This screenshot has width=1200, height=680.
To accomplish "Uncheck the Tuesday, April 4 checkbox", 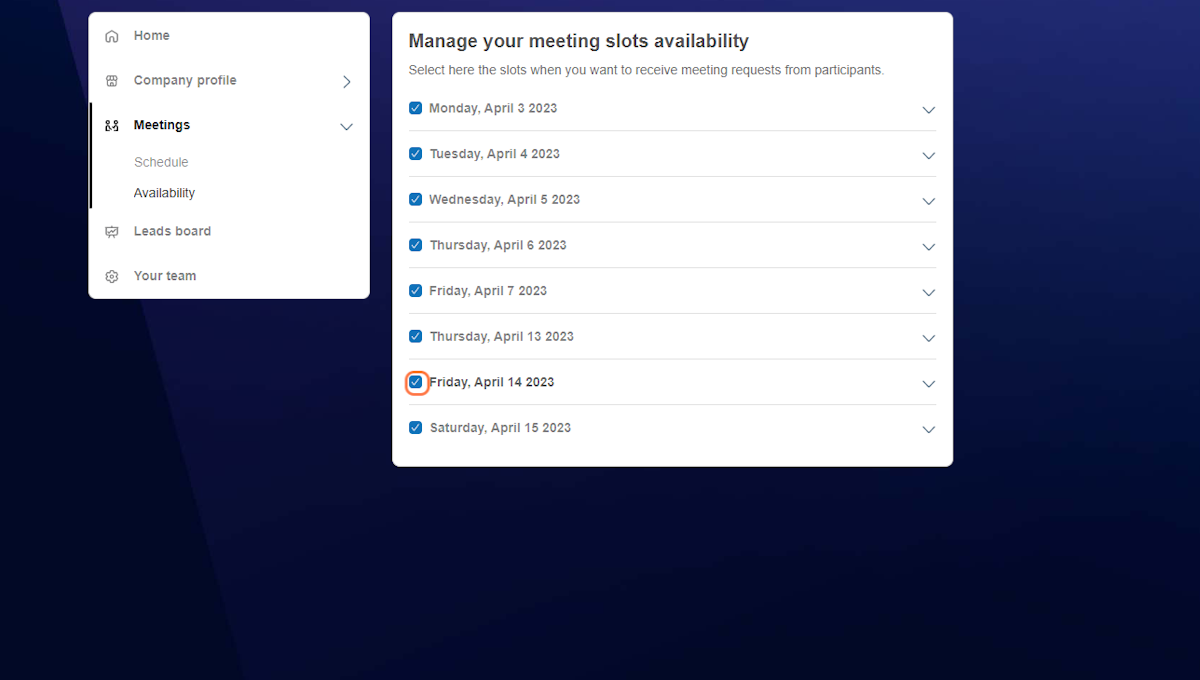I will [x=415, y=153].
